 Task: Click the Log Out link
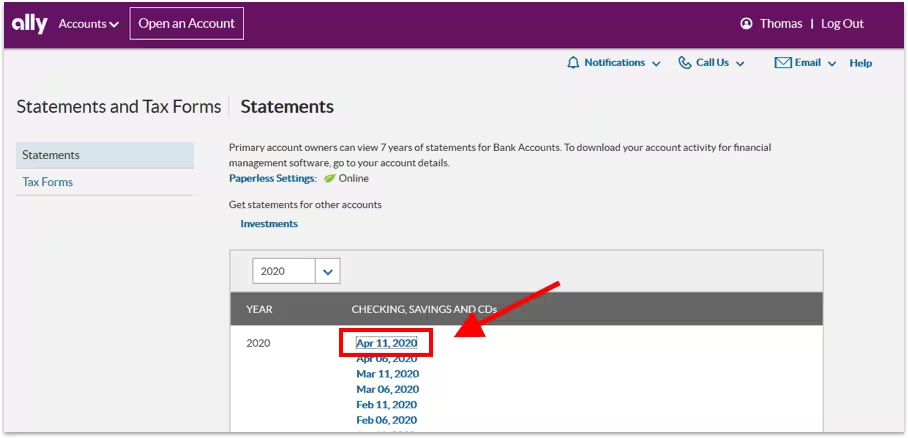[x=843, y=24]
